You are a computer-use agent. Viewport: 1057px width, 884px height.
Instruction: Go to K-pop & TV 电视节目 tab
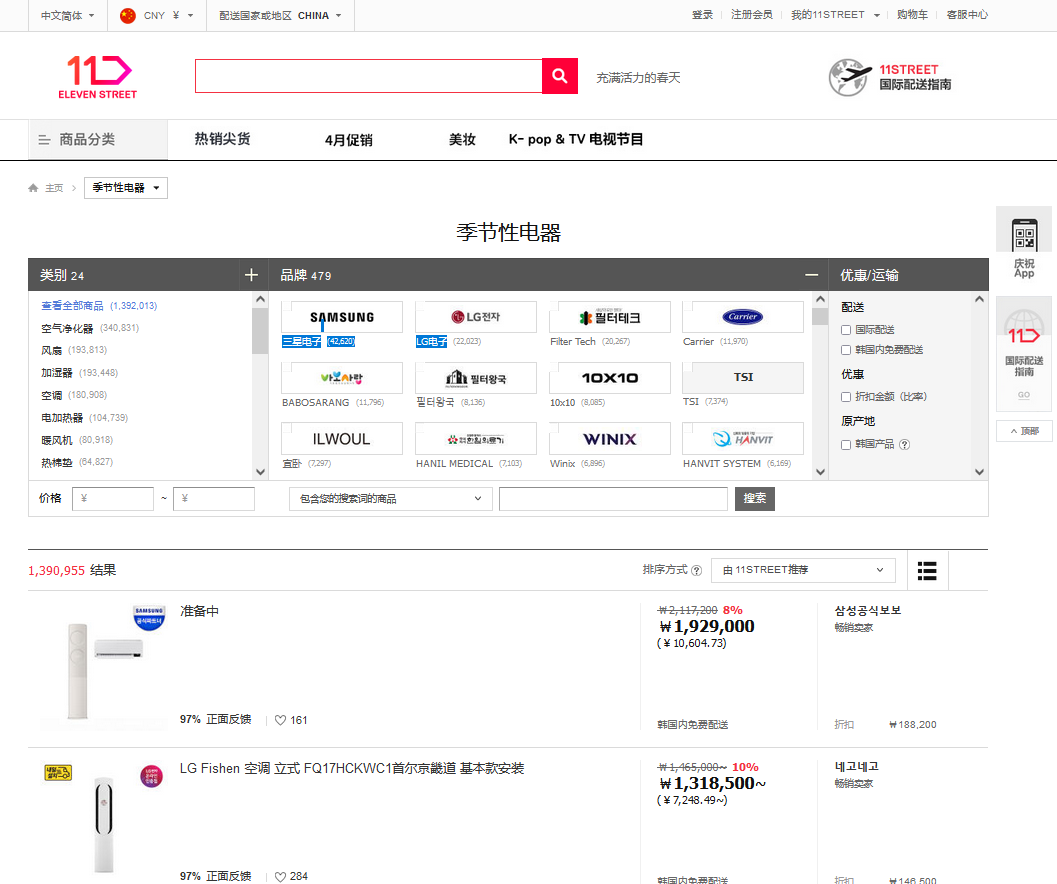point(576,139)
